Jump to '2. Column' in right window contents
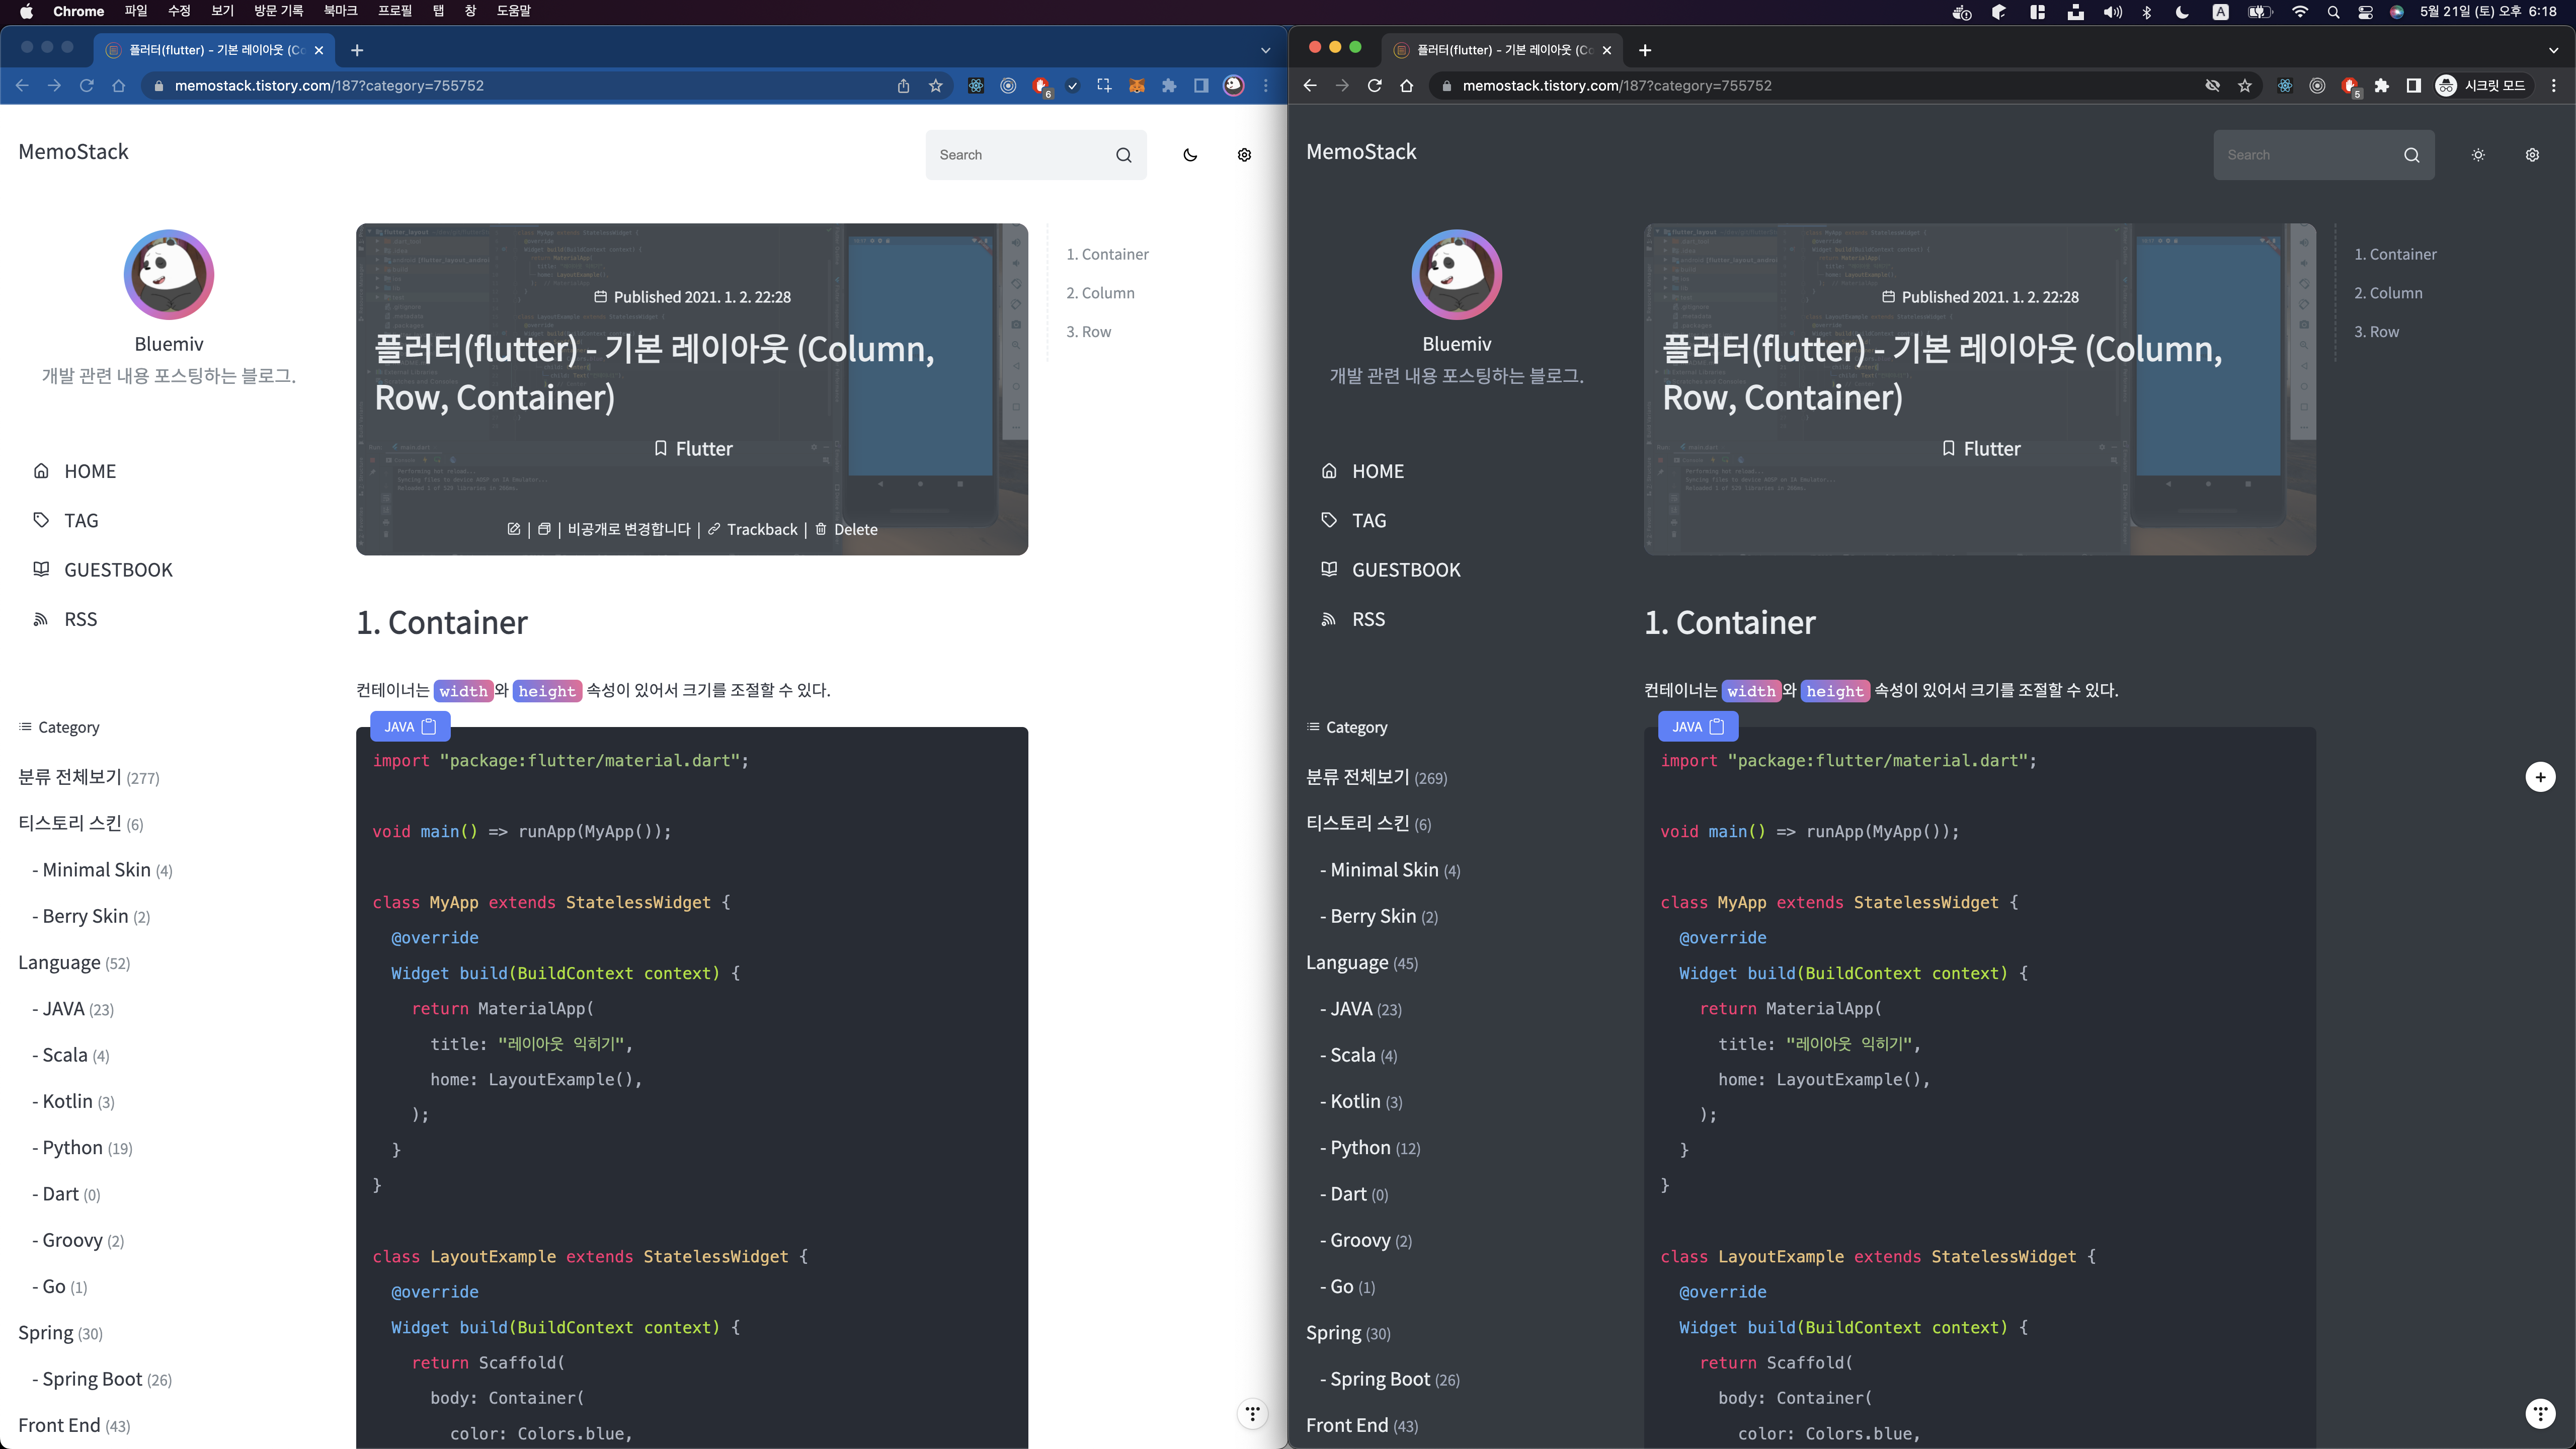2576x1449 pixels. tap(2388, 293)
